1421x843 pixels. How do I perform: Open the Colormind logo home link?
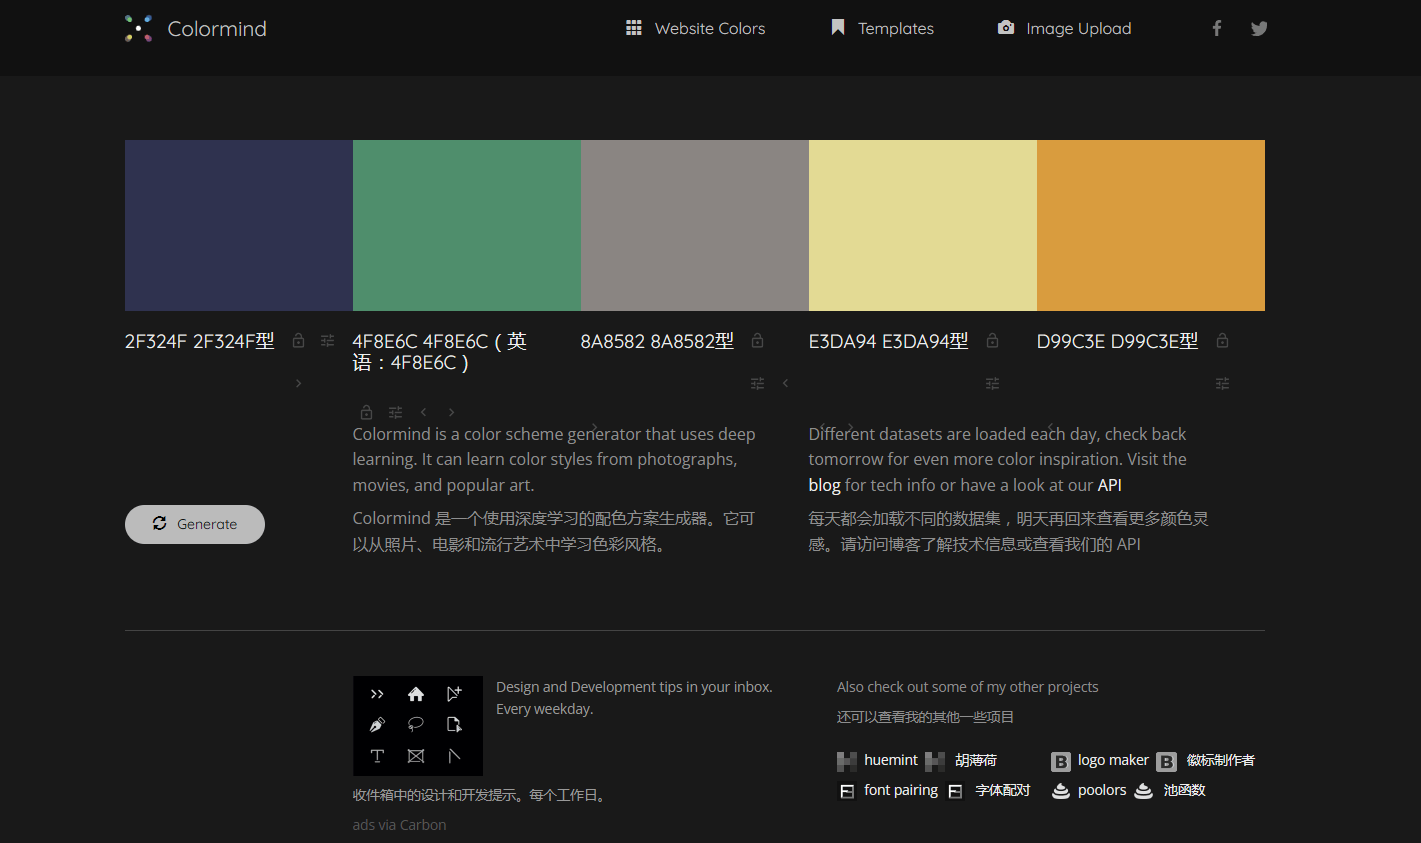point(196,28)
